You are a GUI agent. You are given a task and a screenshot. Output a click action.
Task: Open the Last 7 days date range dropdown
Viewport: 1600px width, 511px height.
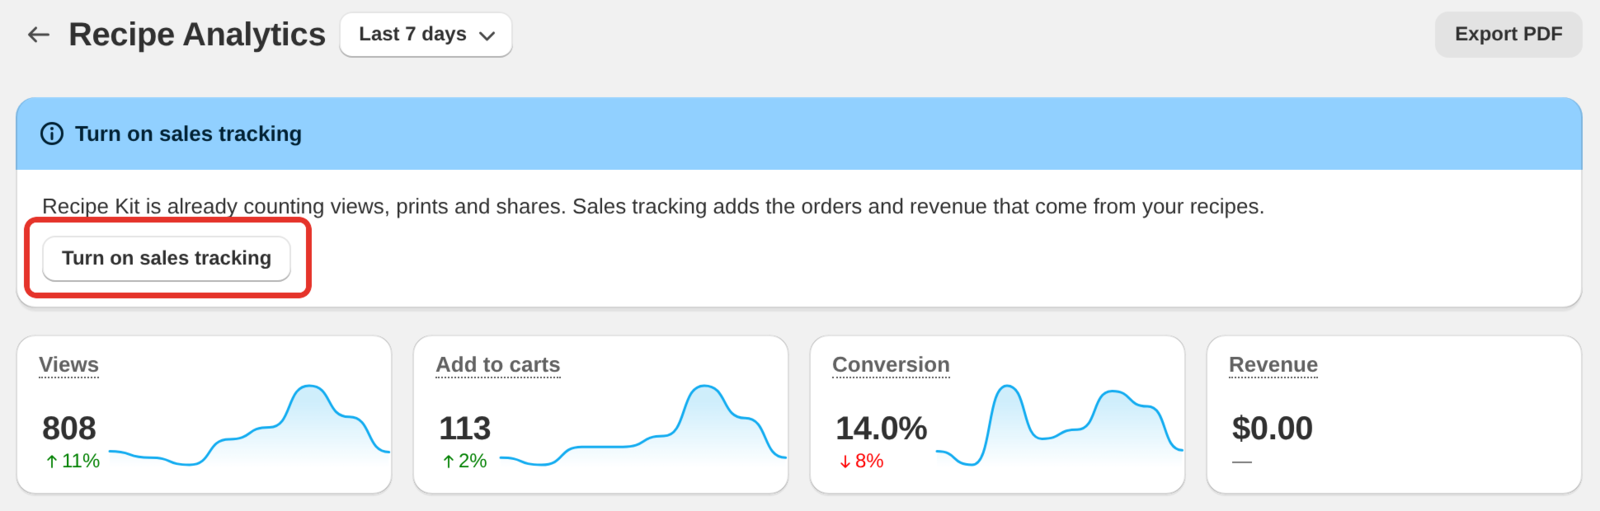(x=426, y=35)
